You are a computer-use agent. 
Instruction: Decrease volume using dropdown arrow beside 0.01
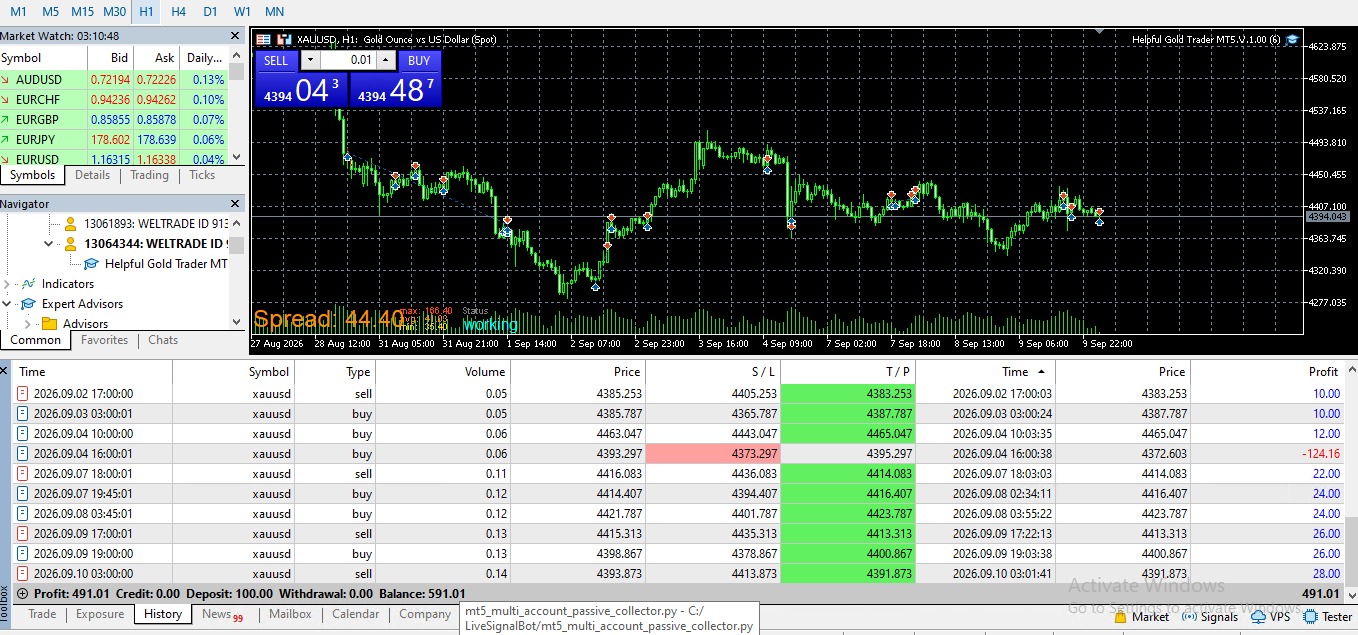(309, 60)
